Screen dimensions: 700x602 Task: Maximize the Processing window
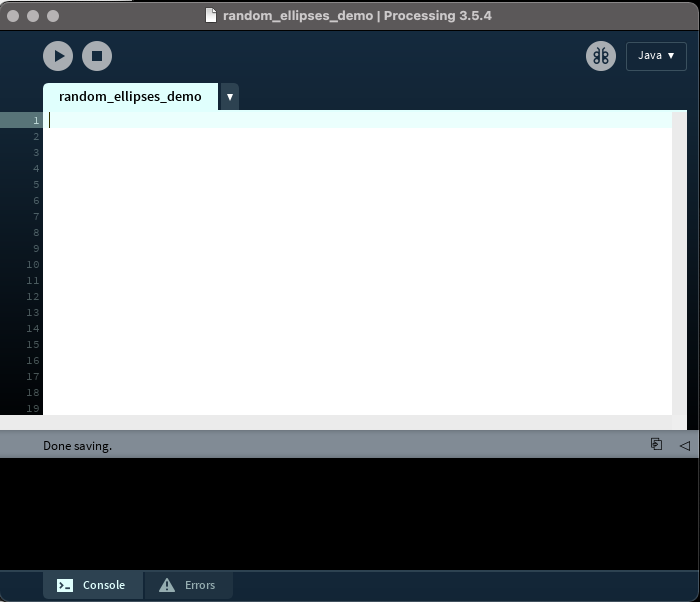53,16
